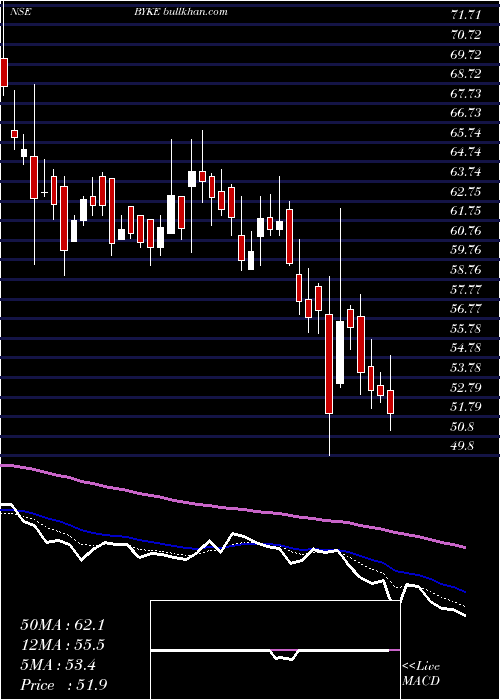
Task: Click the 49.8 price axis label
Action: click(462, 446)
